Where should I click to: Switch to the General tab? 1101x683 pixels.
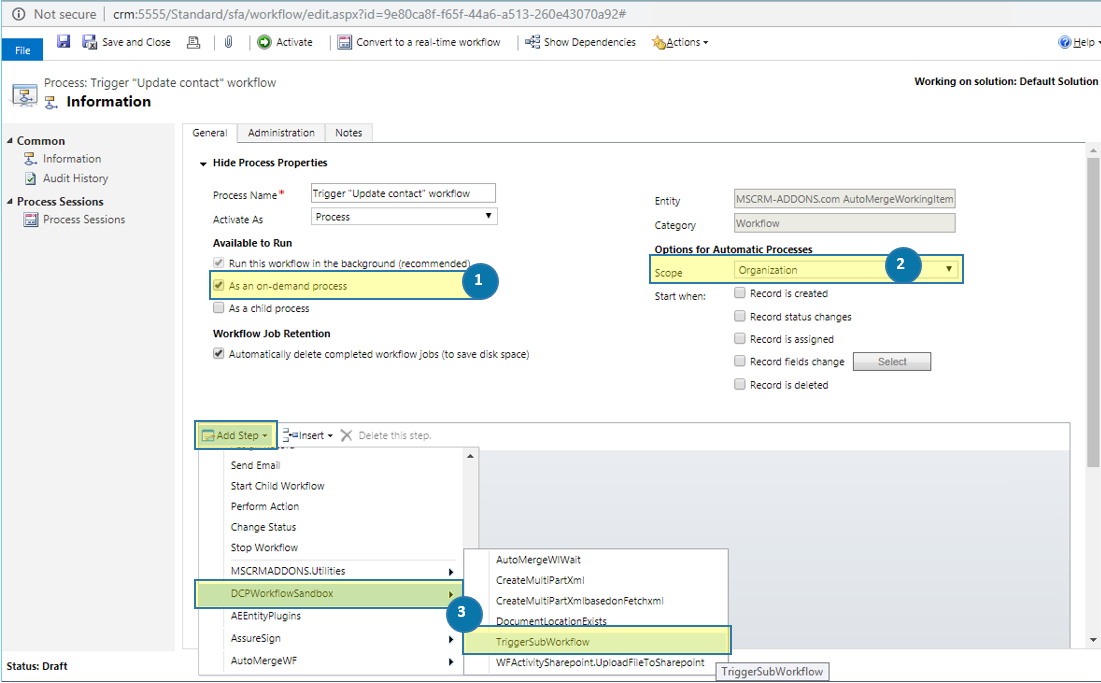point(209,133)
